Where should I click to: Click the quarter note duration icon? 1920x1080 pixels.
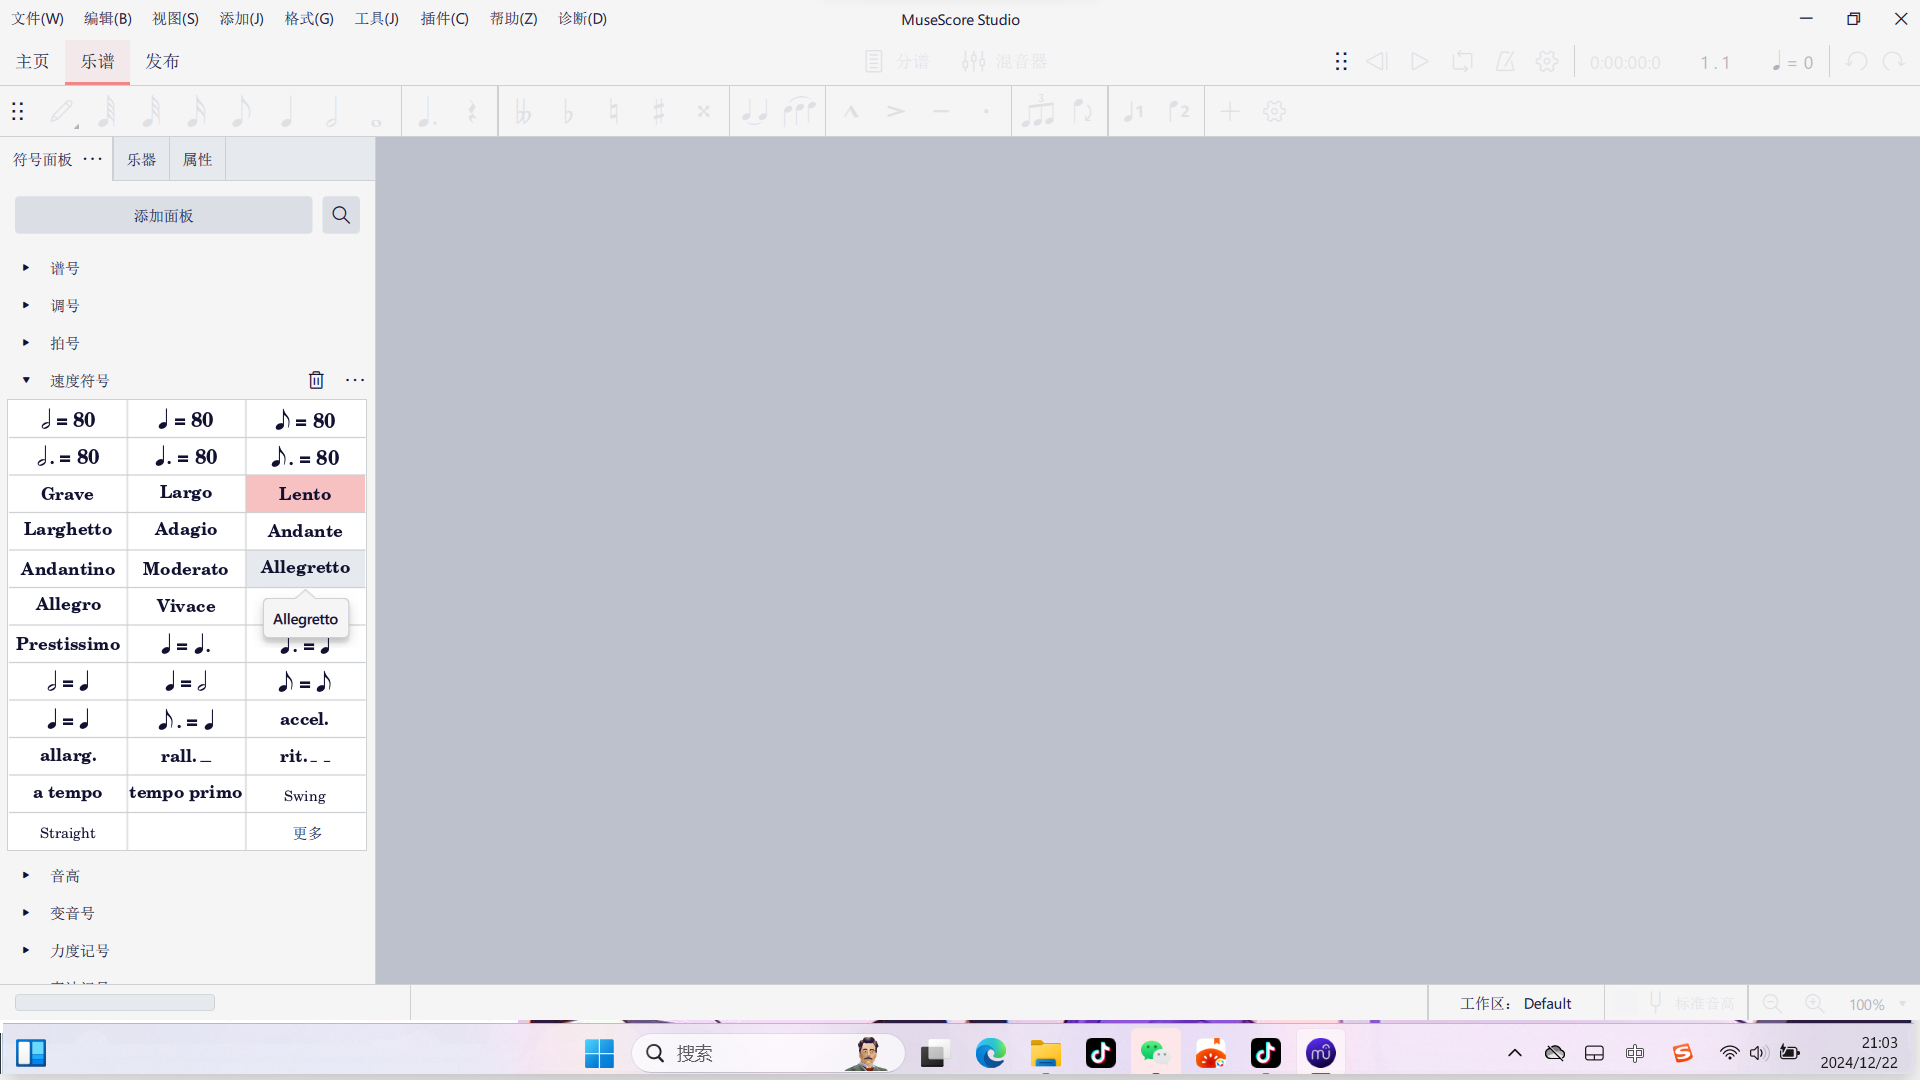tap(285, 111)
